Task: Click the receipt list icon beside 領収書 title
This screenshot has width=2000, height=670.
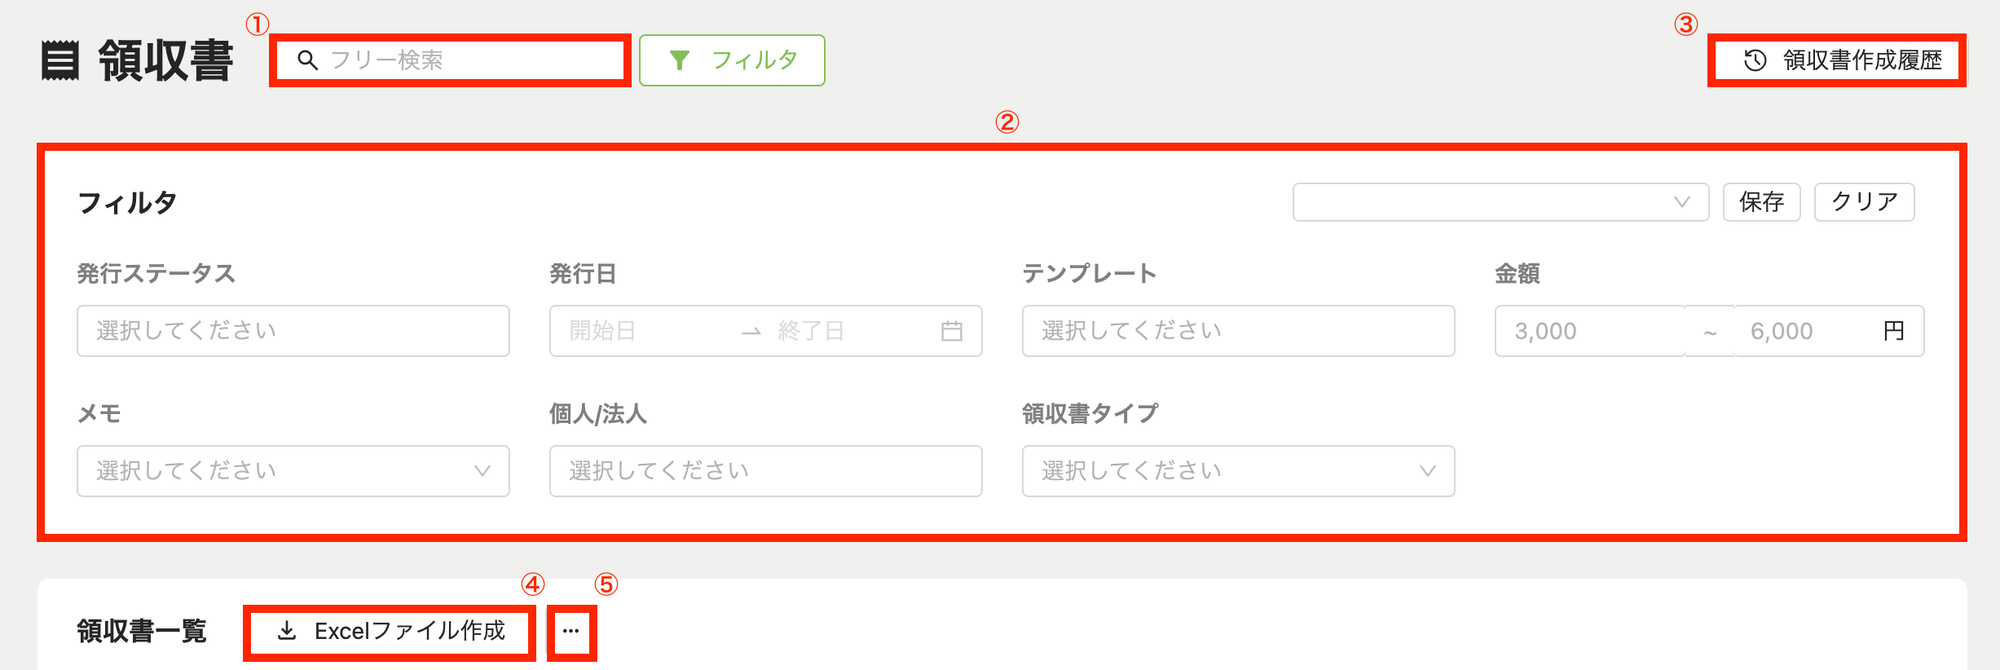Action: (60, 61)
